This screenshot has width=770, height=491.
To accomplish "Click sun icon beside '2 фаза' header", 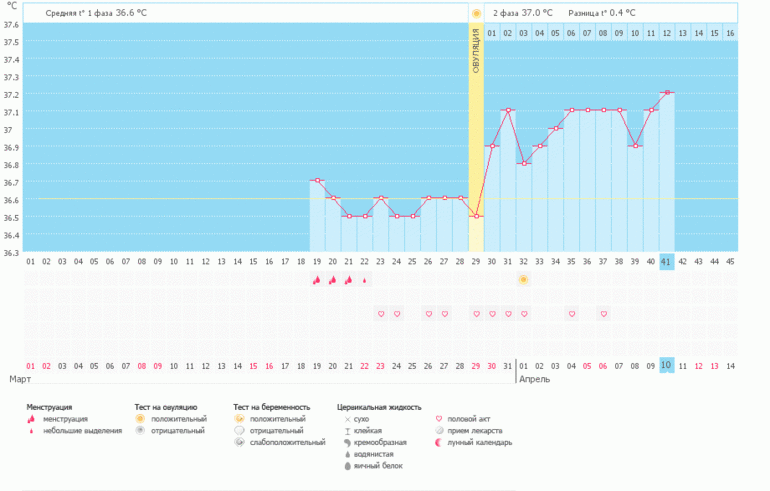I will point(477,13).
